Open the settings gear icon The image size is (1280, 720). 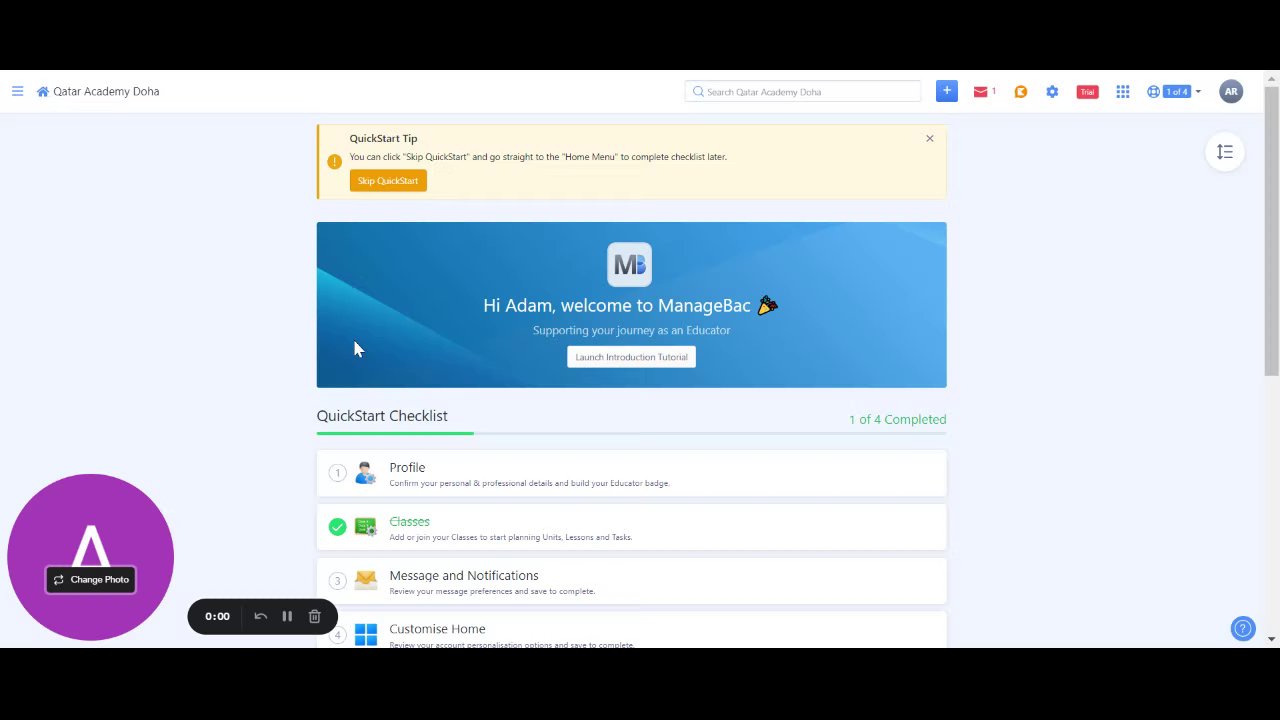[1052, 92]
